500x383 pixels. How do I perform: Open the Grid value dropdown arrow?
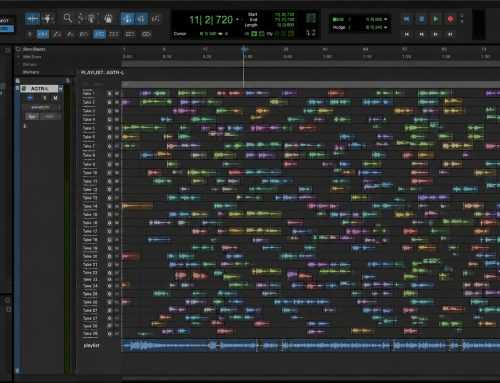(x=386, y=19)
